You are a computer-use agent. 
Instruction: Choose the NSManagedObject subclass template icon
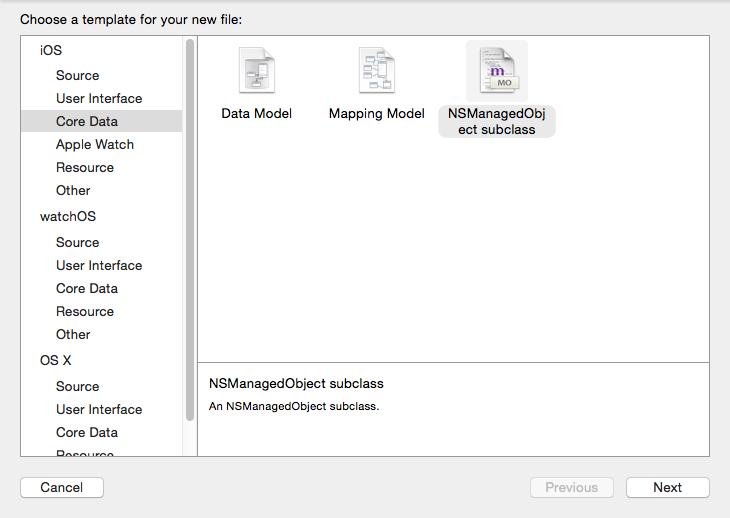(497, 70)
